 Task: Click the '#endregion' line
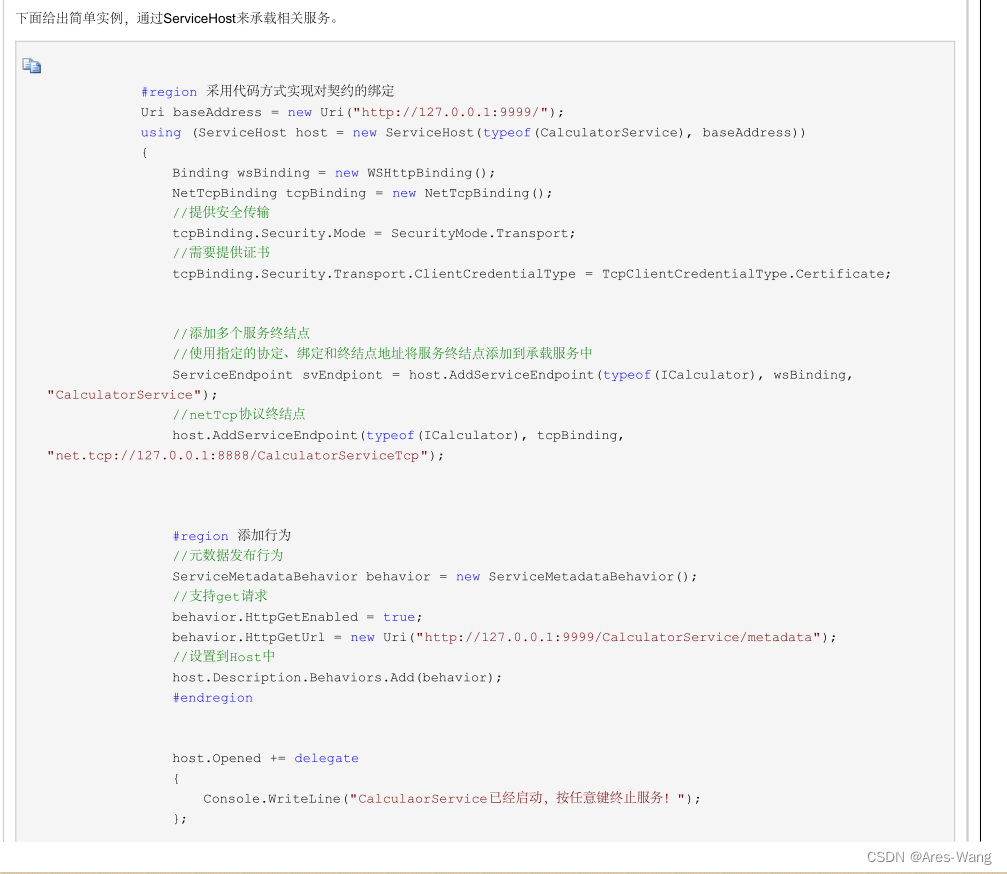point(213,697)
